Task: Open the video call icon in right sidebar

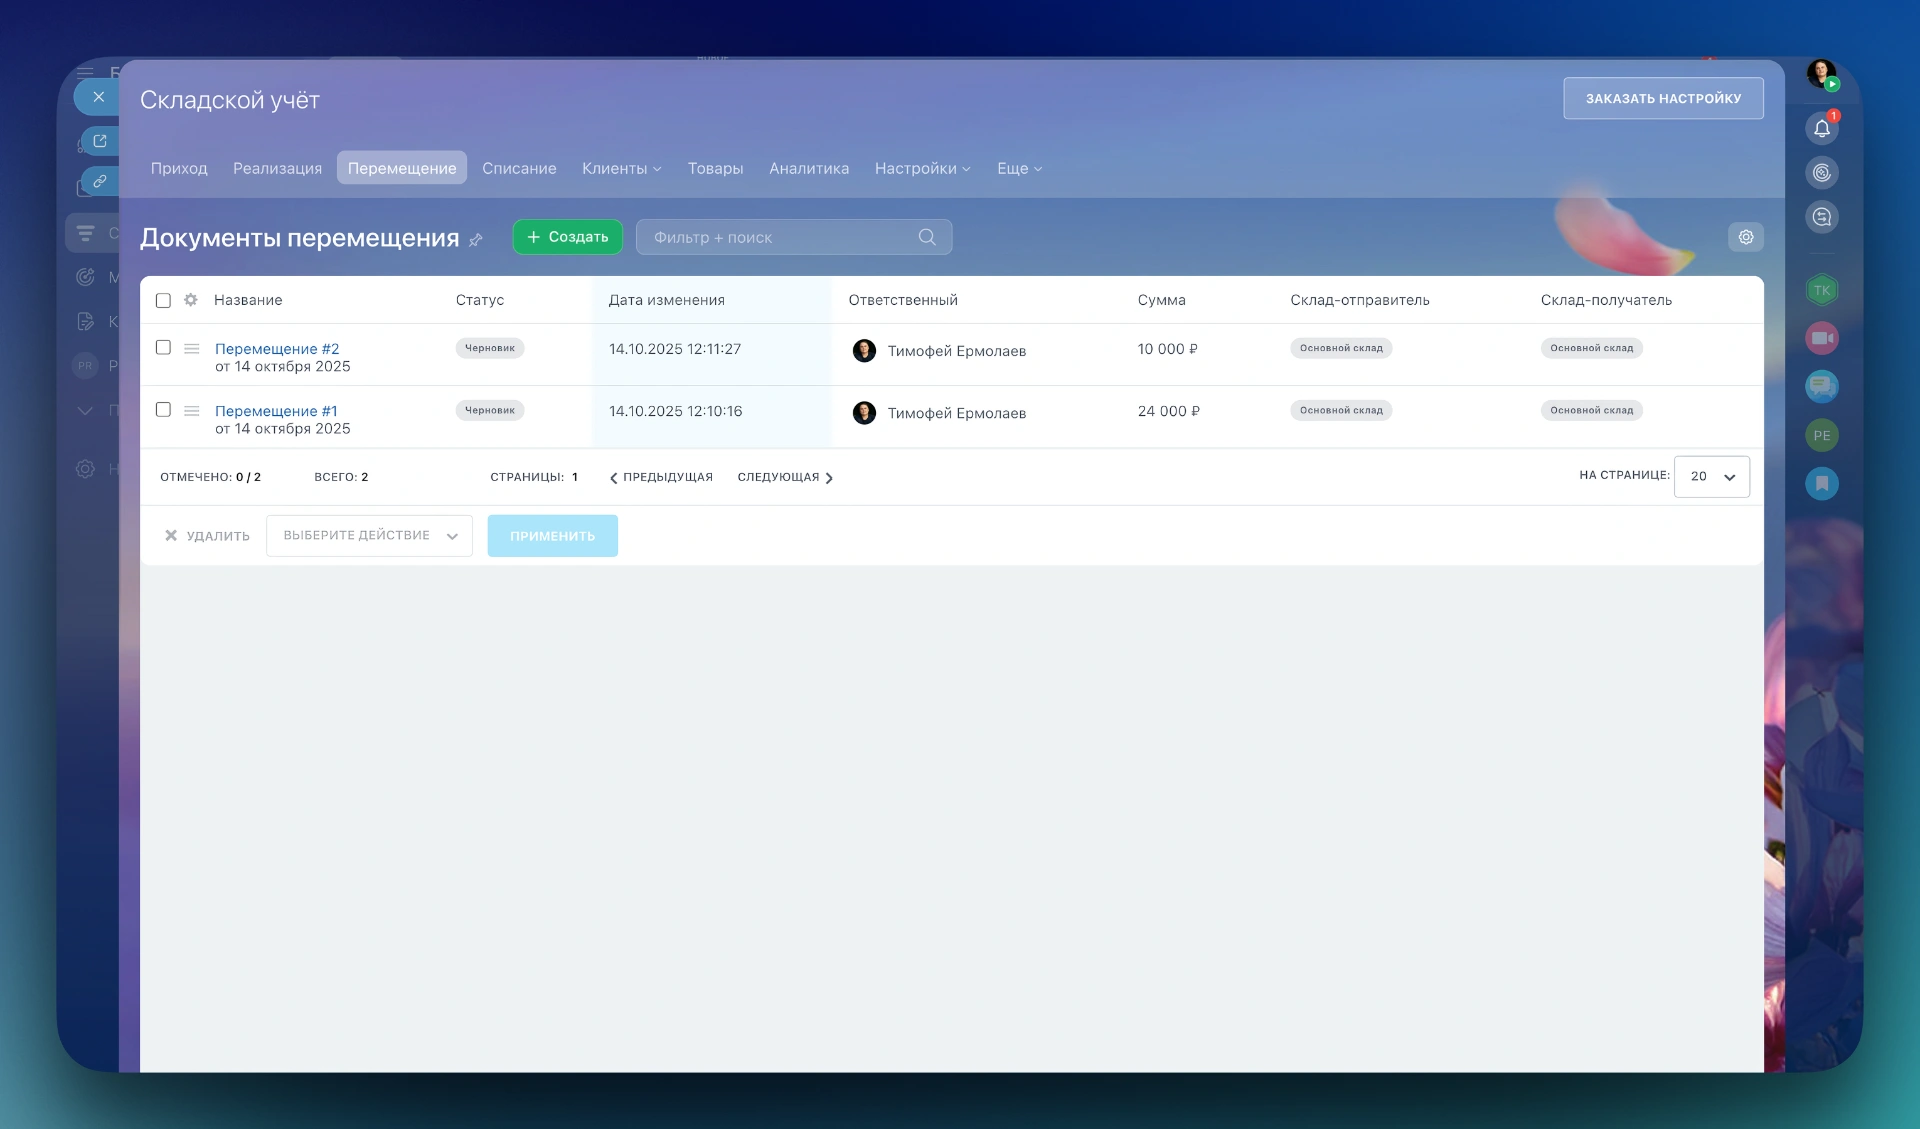Action: click(x=1822, y=338)
